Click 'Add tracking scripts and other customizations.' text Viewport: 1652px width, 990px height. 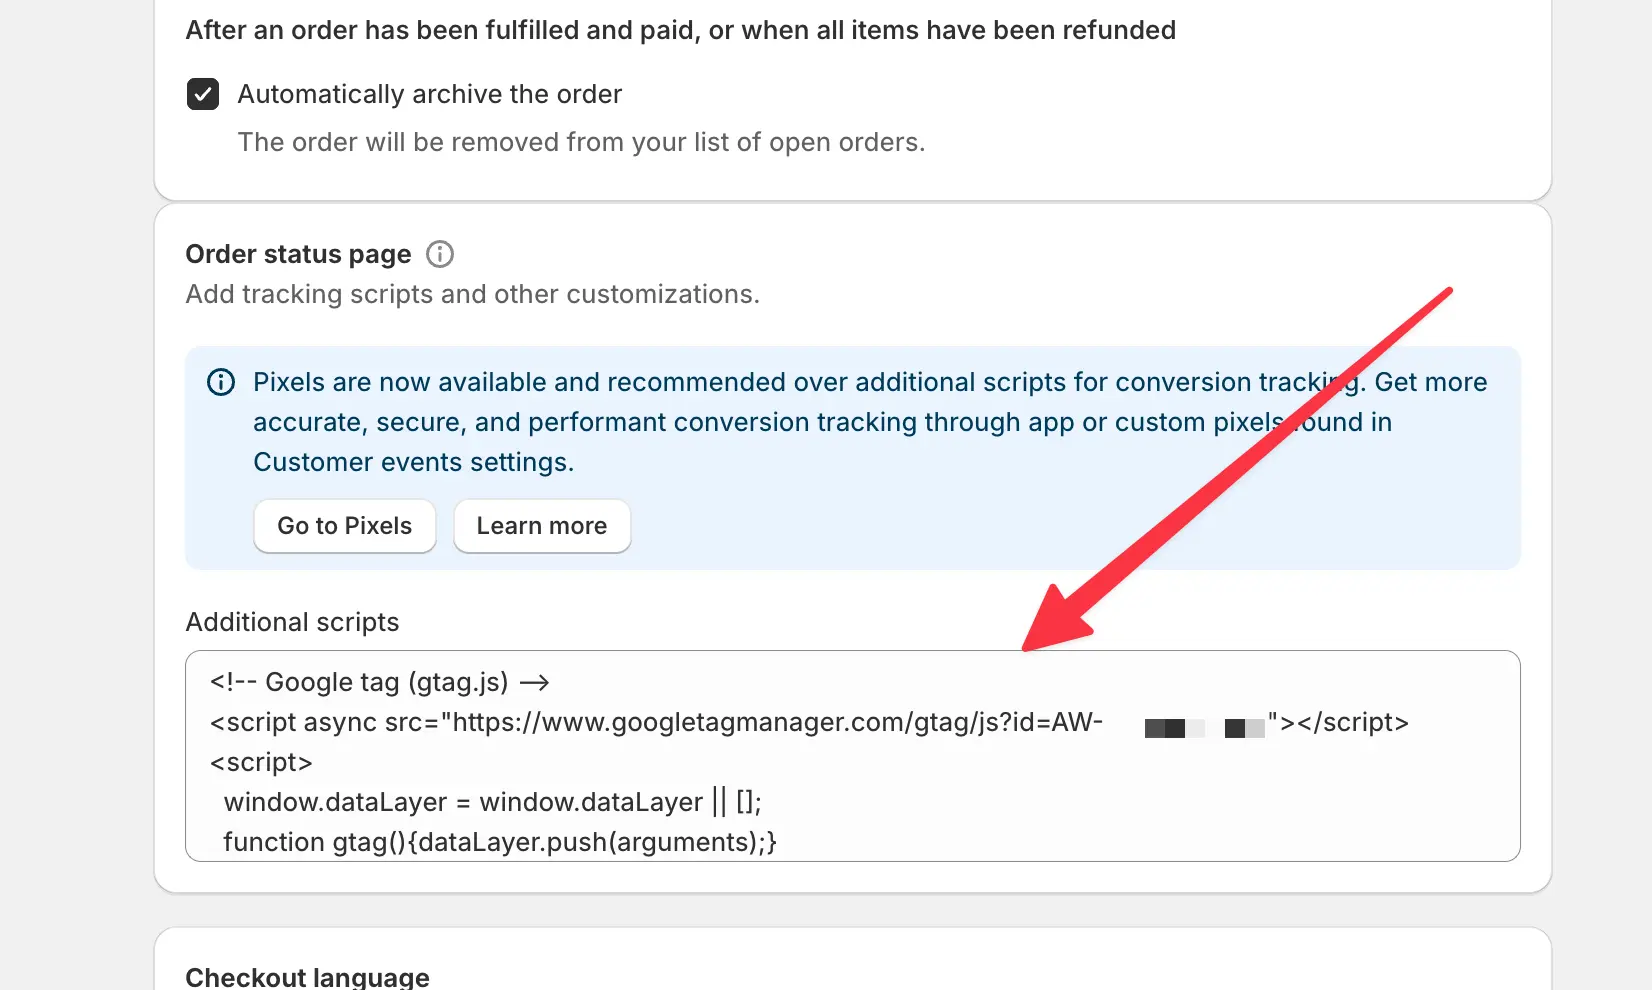pos(473,294)
